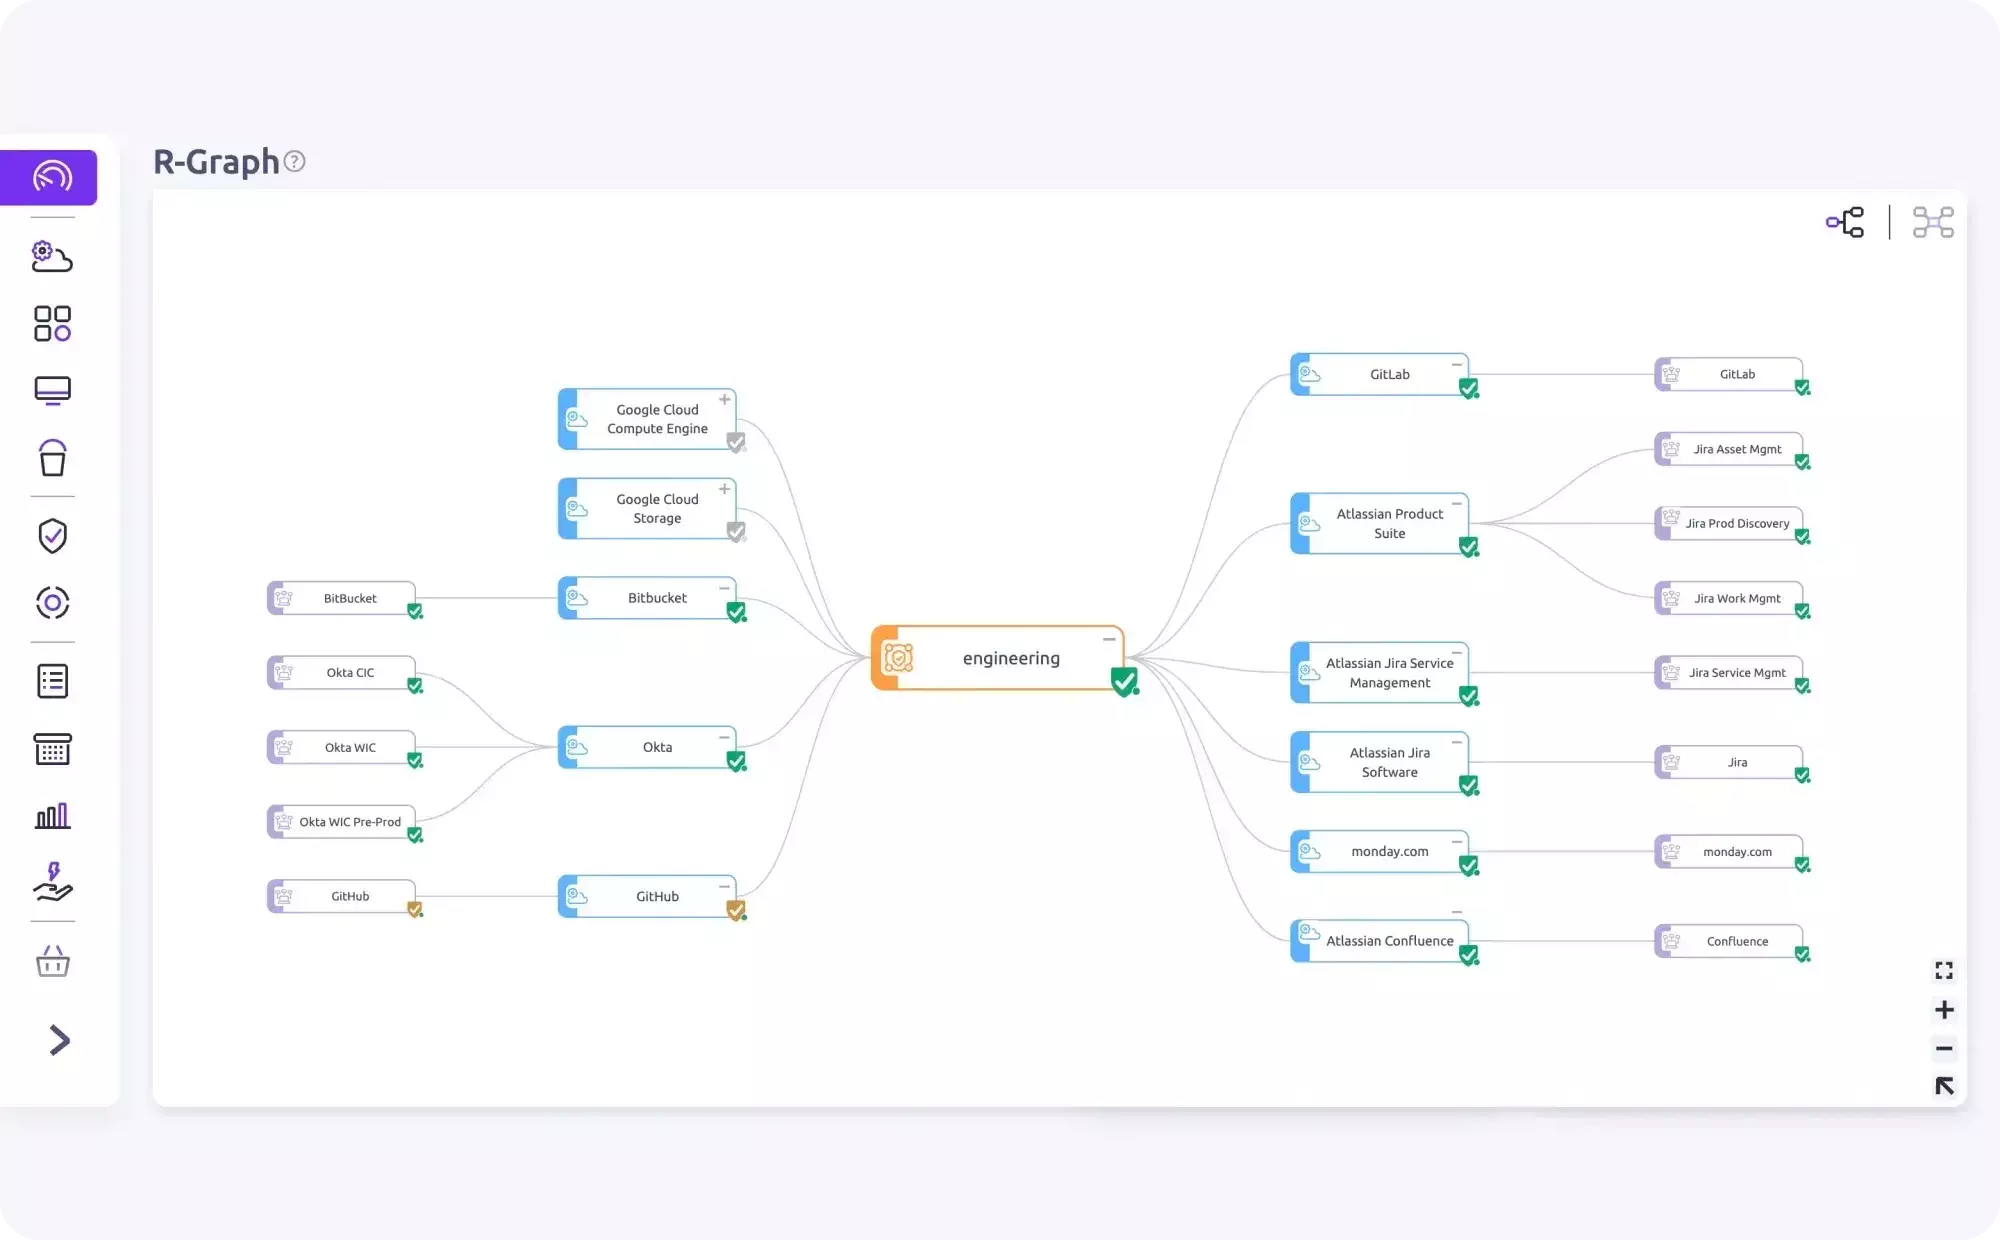Collapse the Atlassian Jira Software node

(x=1457, y=742)
